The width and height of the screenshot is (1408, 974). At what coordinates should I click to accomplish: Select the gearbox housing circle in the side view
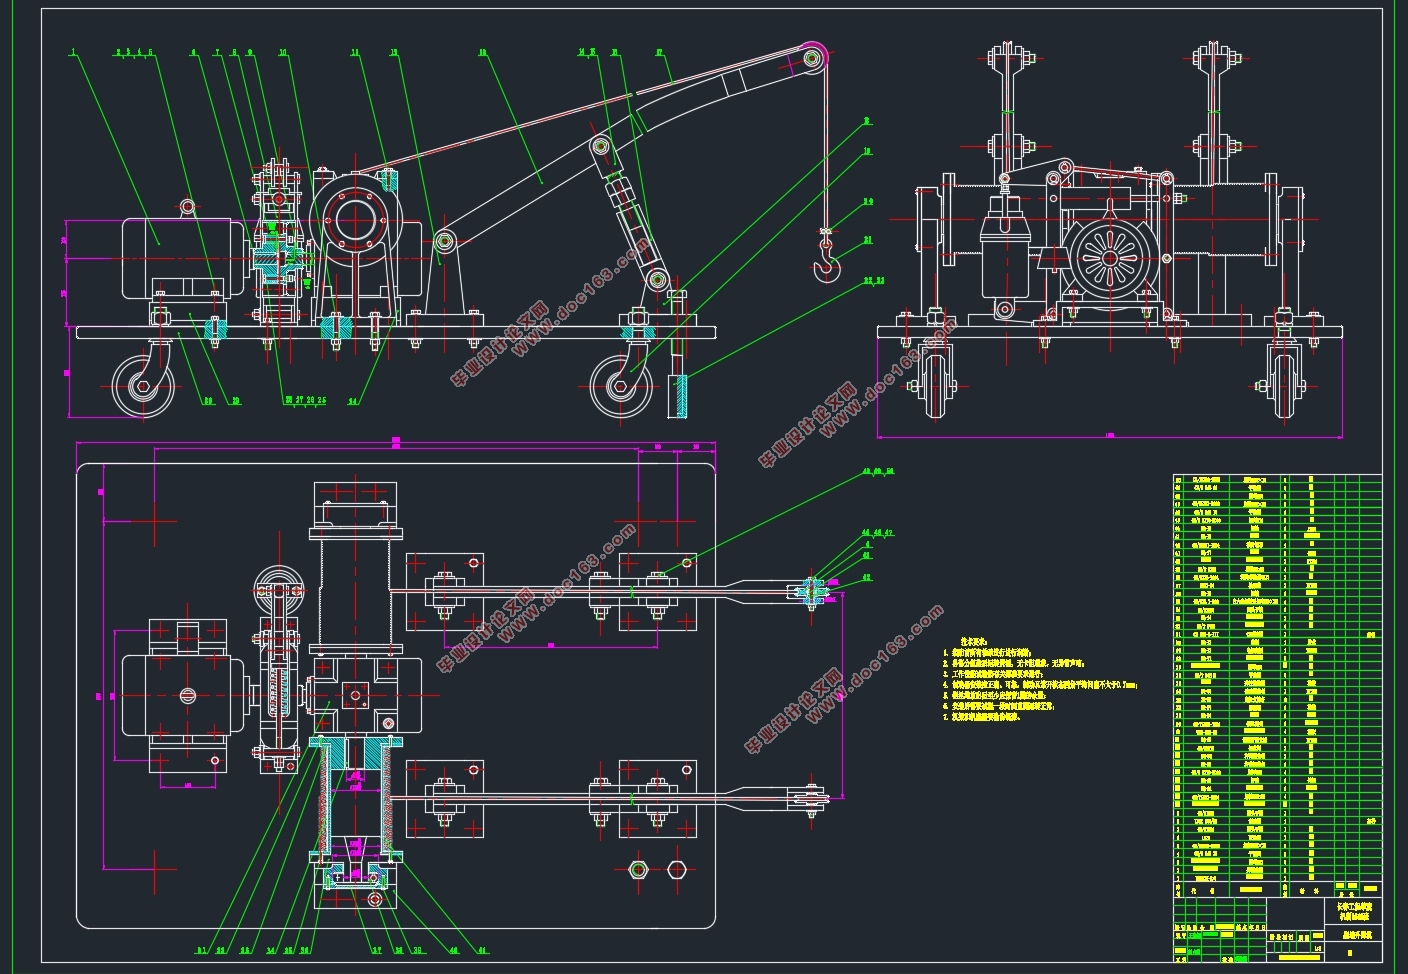coord(355,222)
